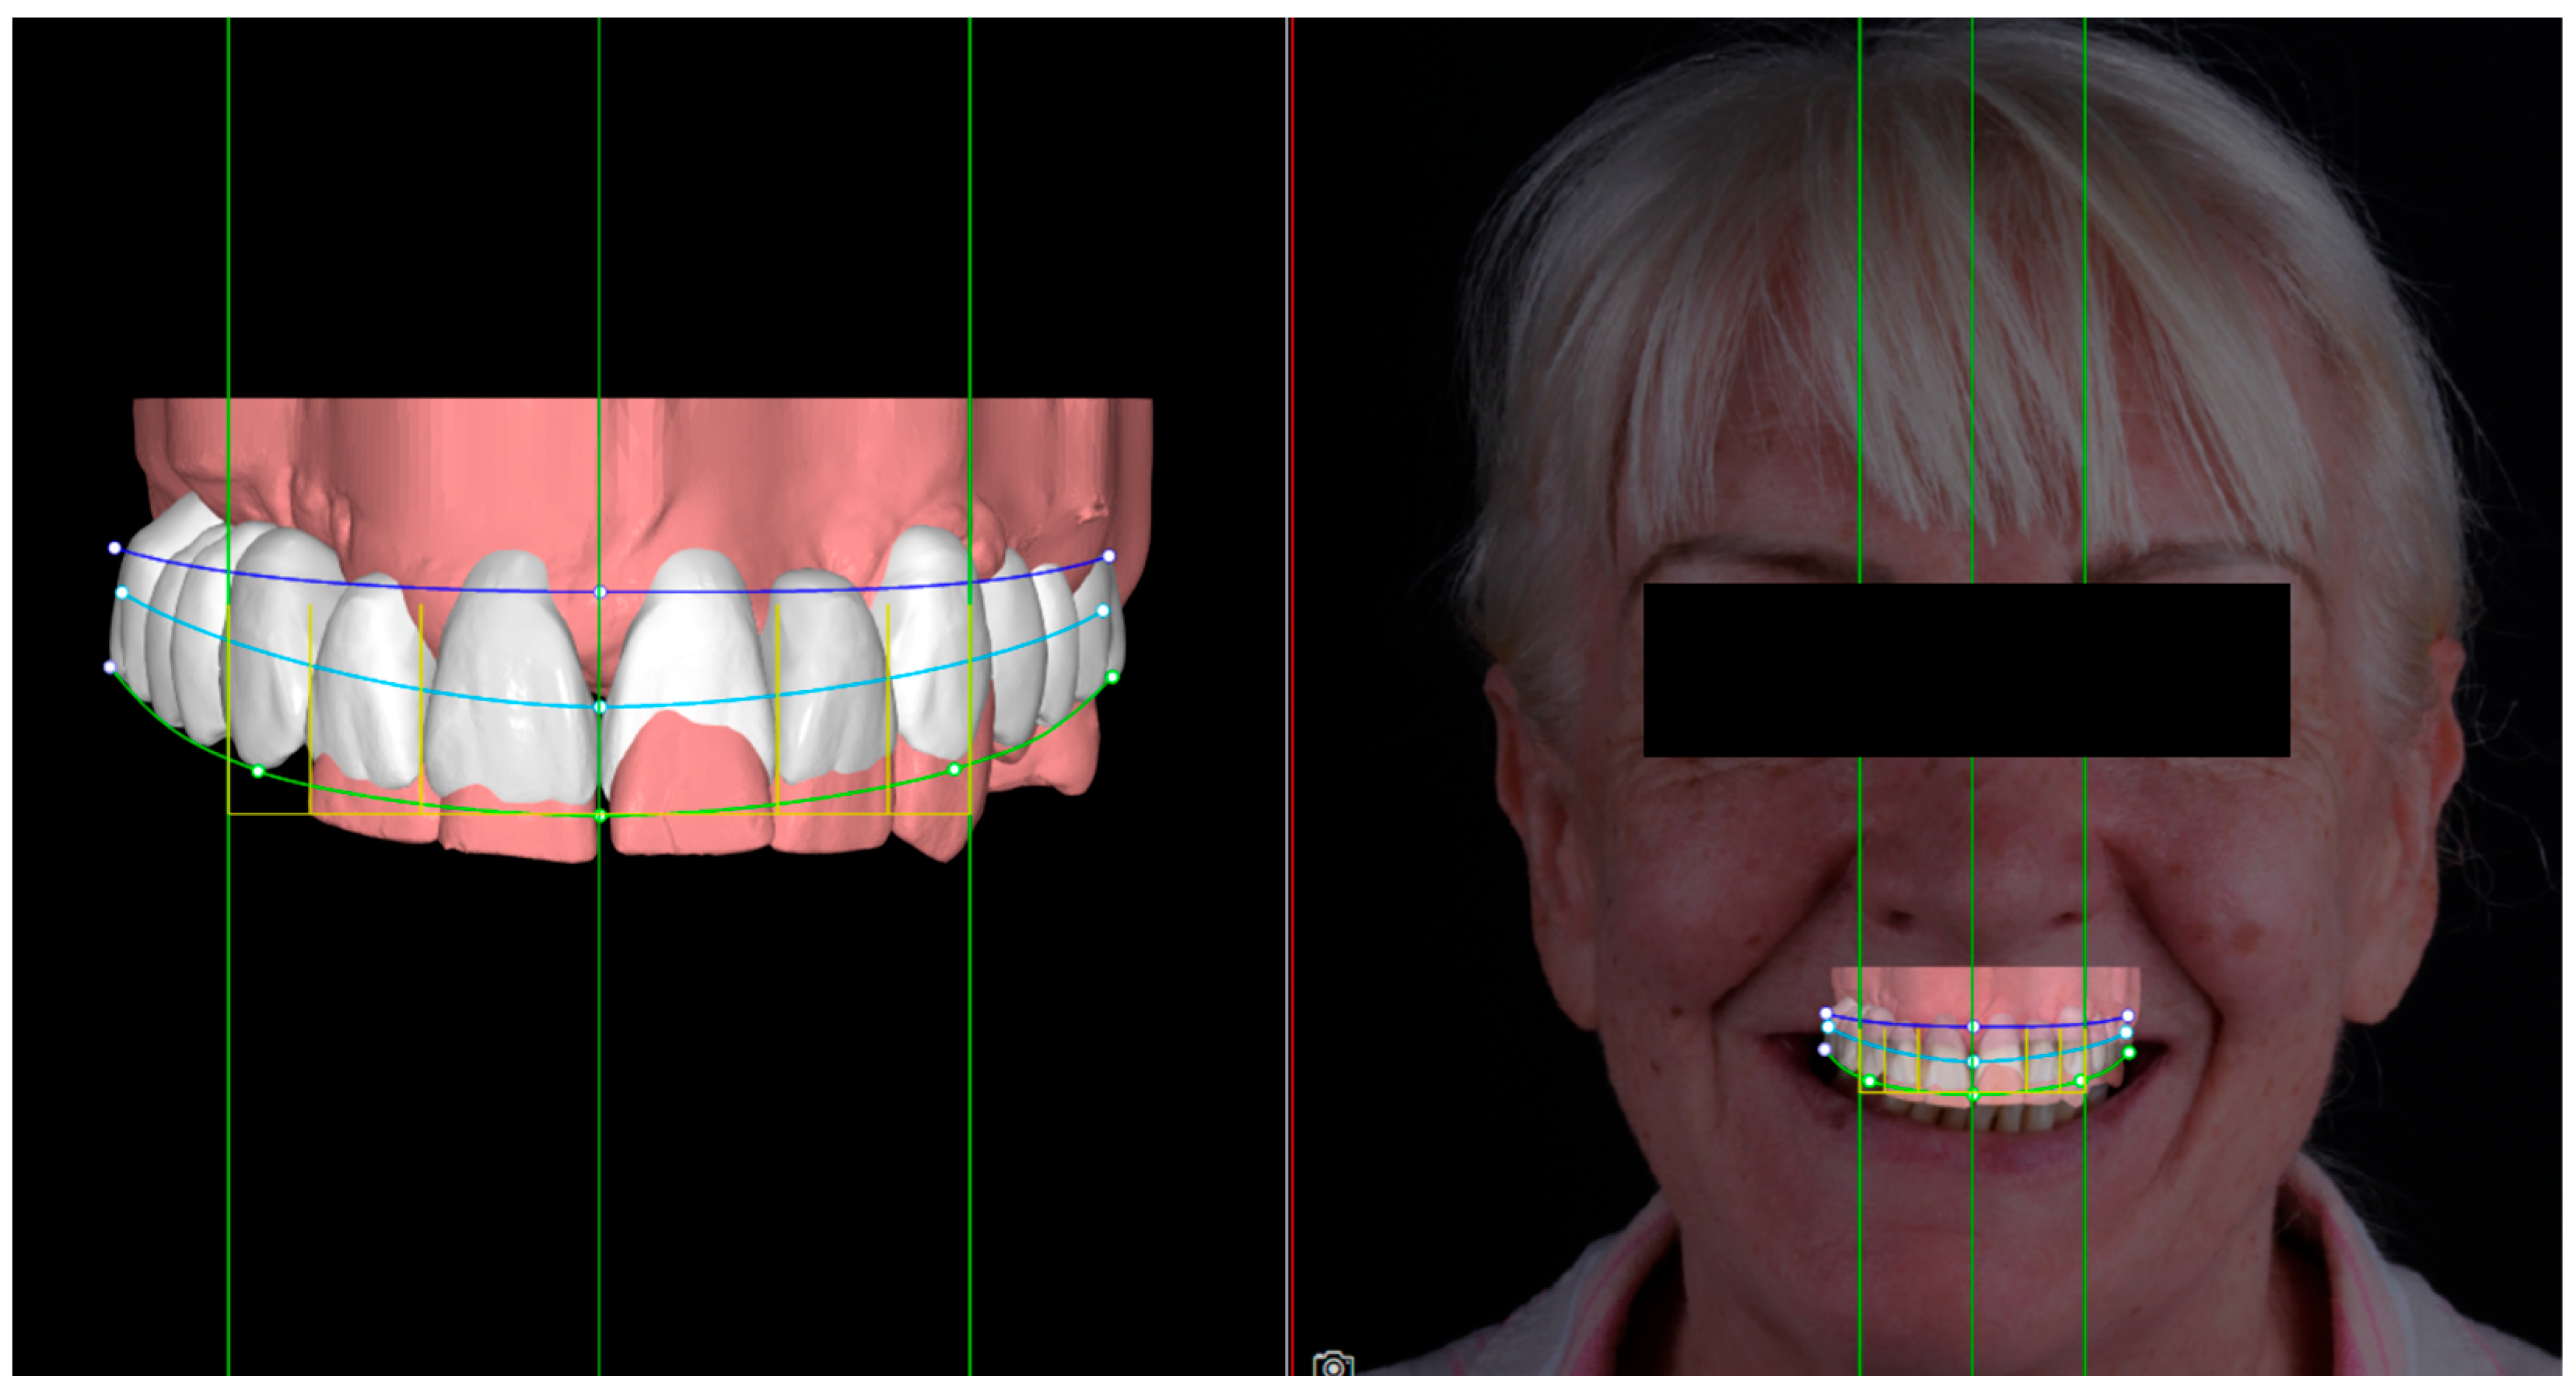Click green curve right endpoint on 3D model

tap(1112, 677)
